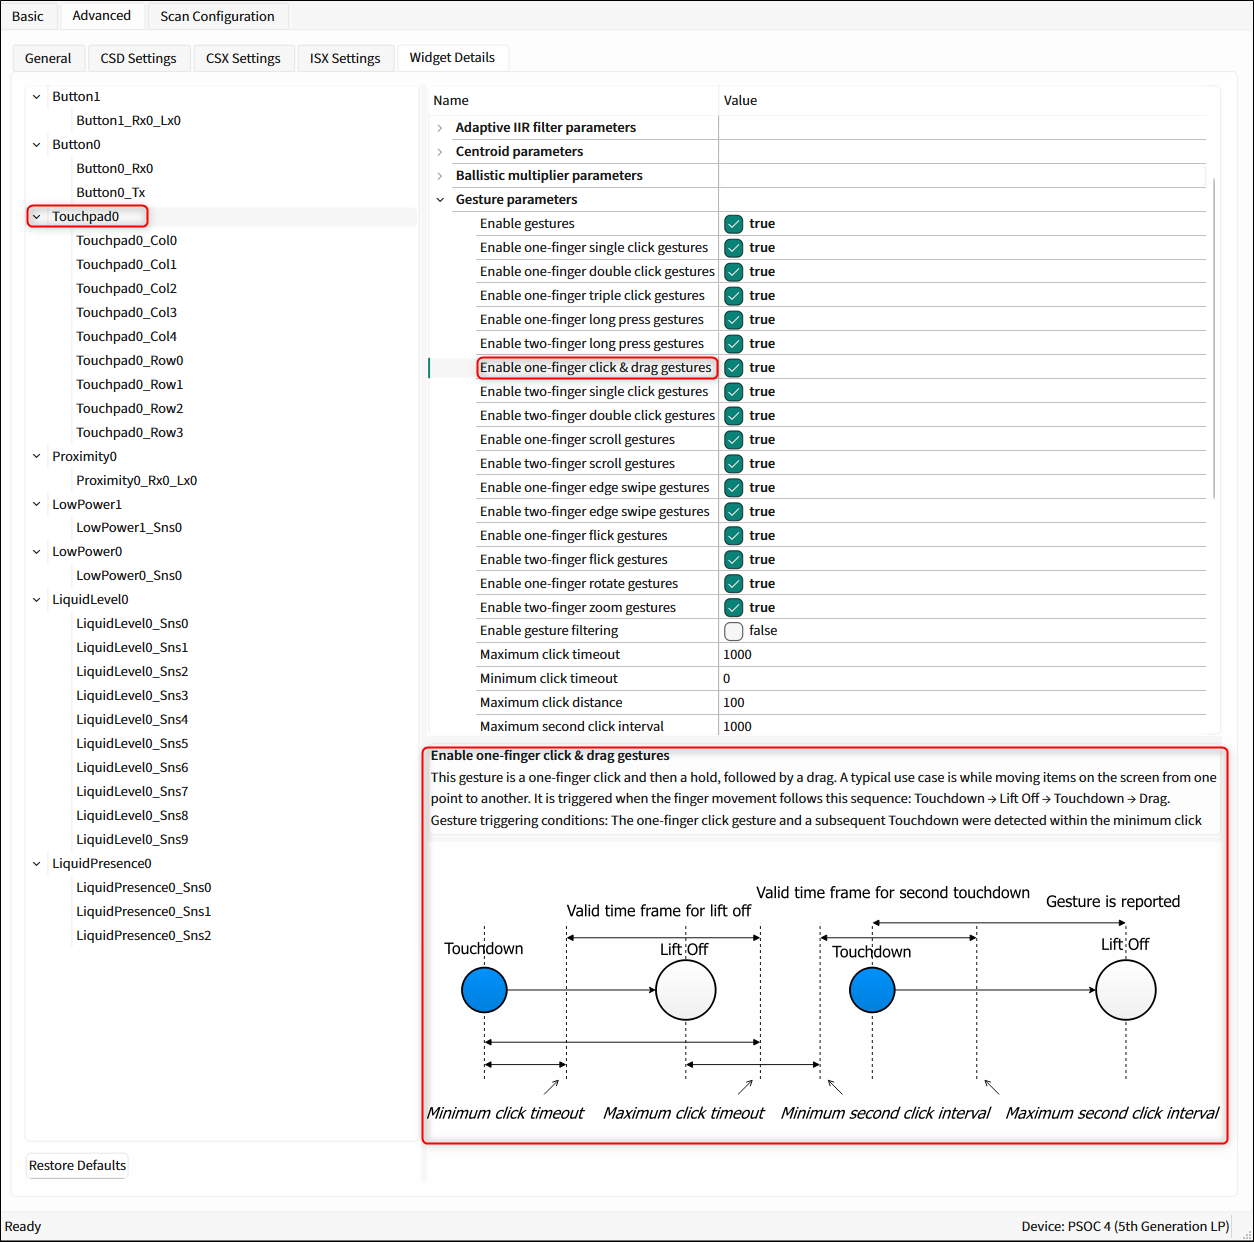Switch to the ISX Settings tab
The width and height of the screenshot is (1254, 1242).
coord(345,58)
